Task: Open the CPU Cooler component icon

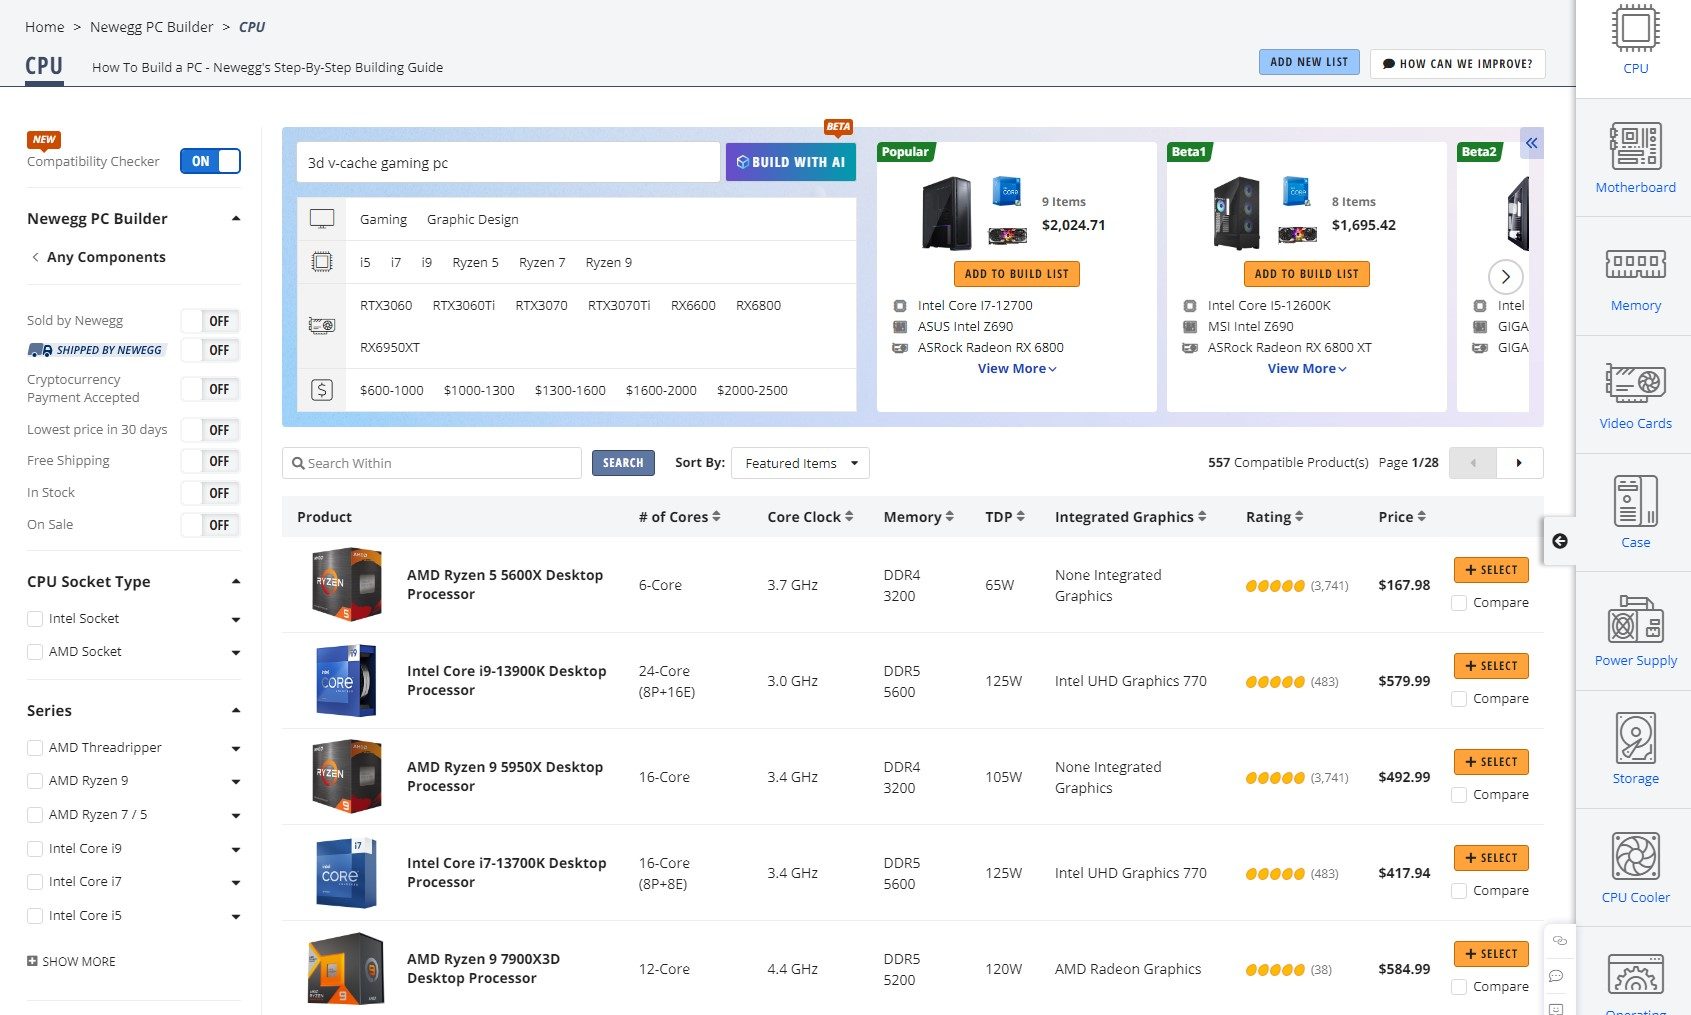Action: tap(1635, 856)
